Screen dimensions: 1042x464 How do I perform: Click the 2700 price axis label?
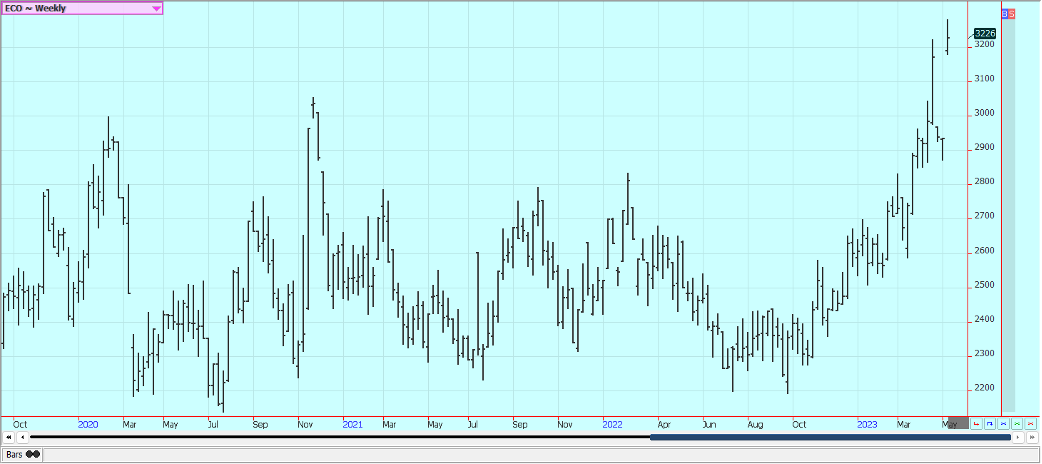coord(984,217)
